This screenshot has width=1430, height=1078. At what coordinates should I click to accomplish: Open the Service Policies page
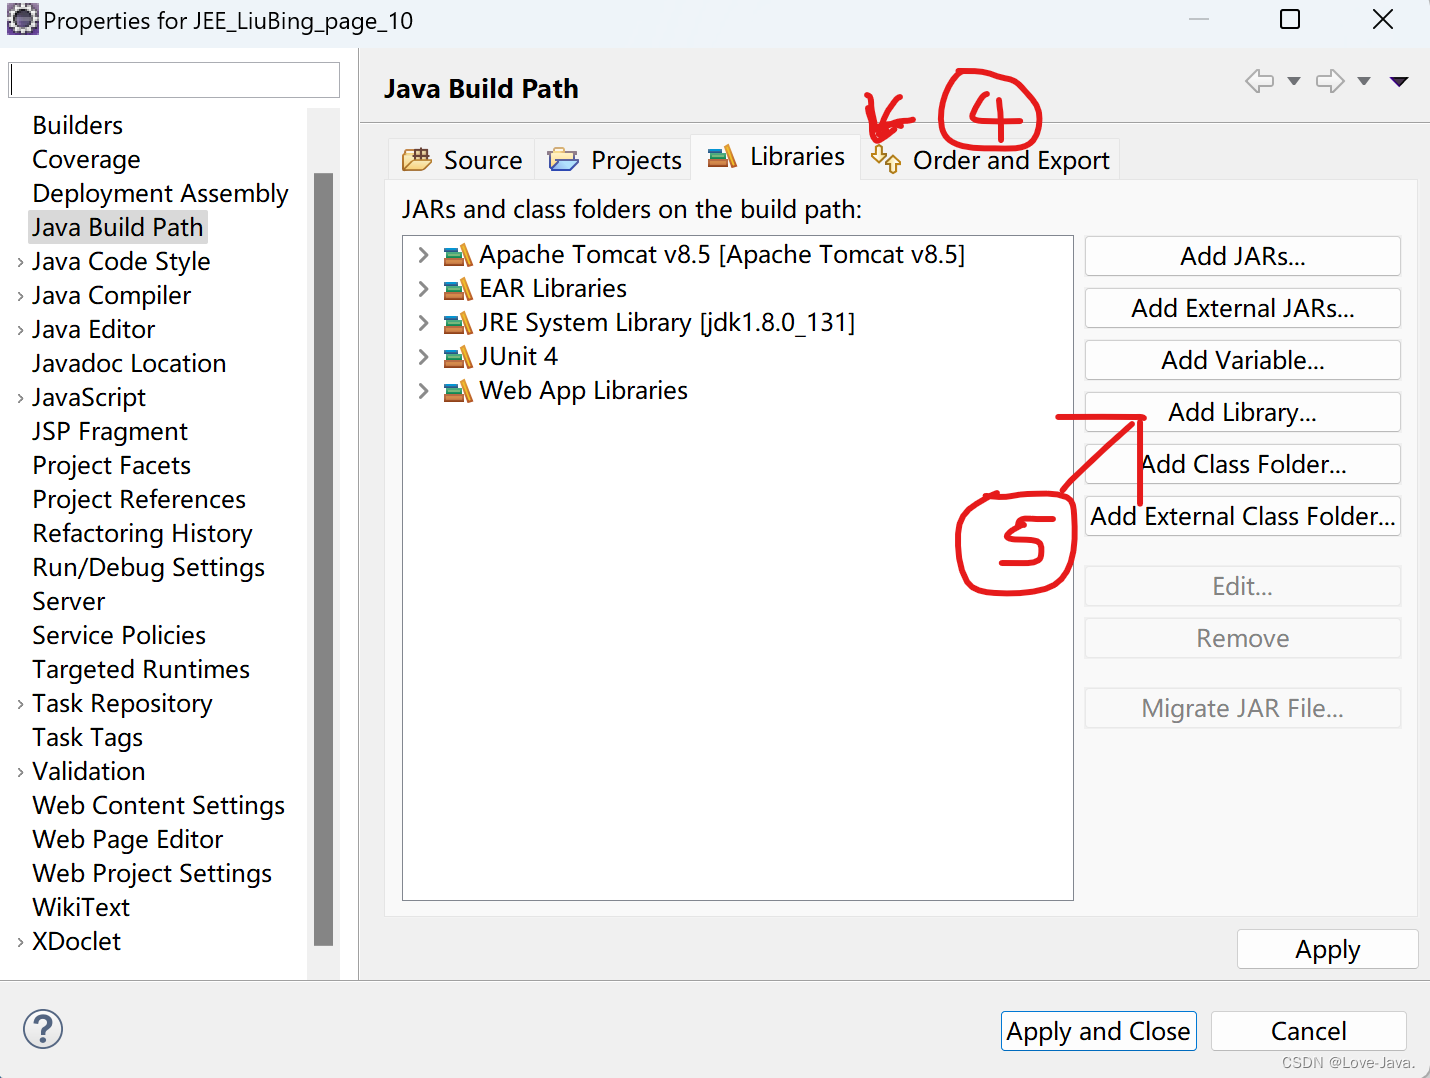click(x=119, y=635)
